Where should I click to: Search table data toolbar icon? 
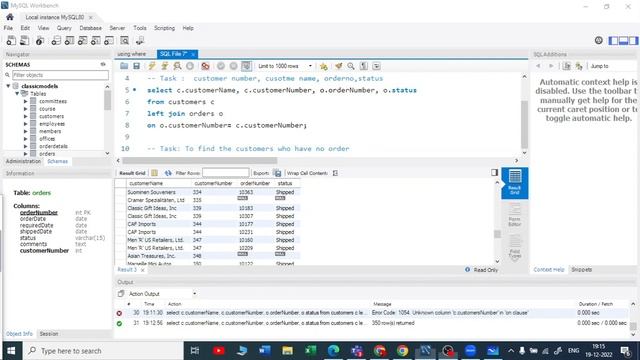(x=124, y=40)
